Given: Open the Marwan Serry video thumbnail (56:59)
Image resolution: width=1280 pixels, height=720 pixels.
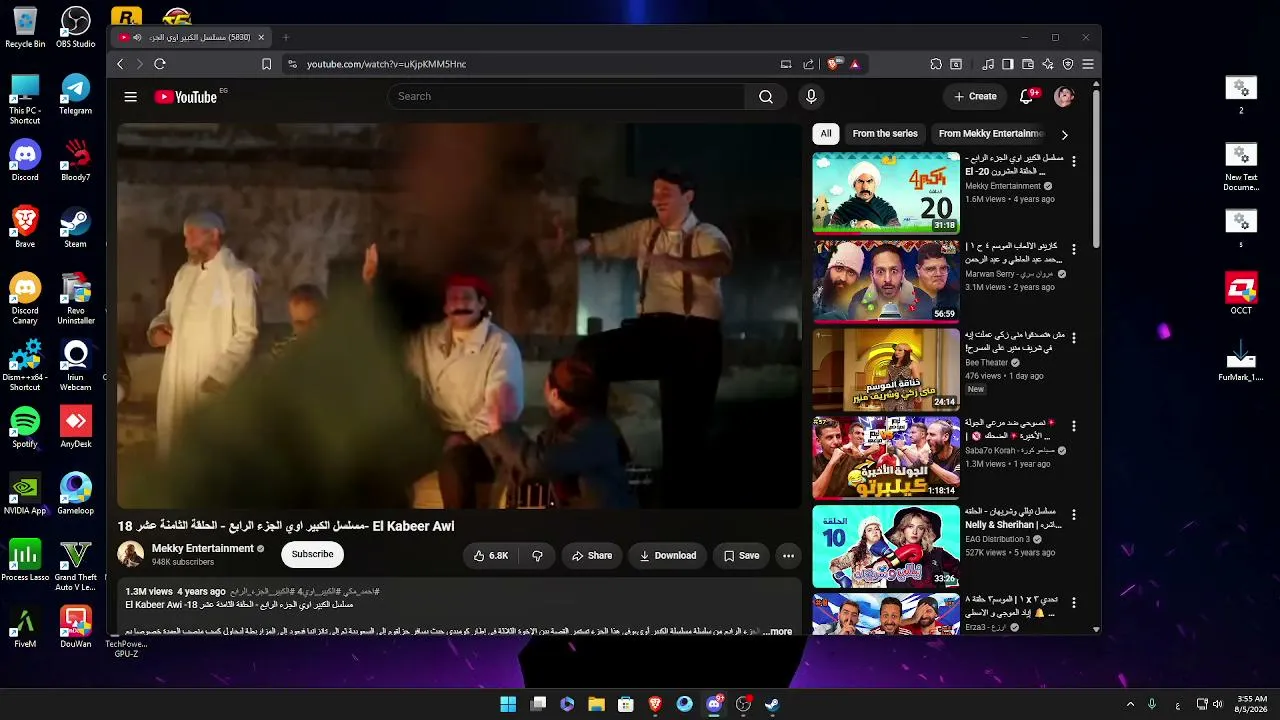Looking at the screenshot, I should pos(886,281).
